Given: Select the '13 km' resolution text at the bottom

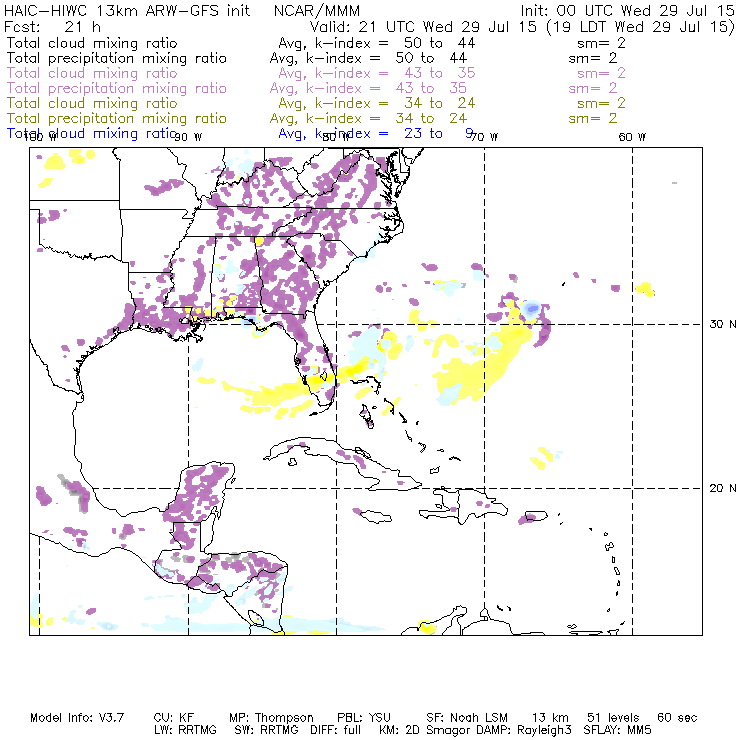Looking at the screenshot, I should point(550,718).
